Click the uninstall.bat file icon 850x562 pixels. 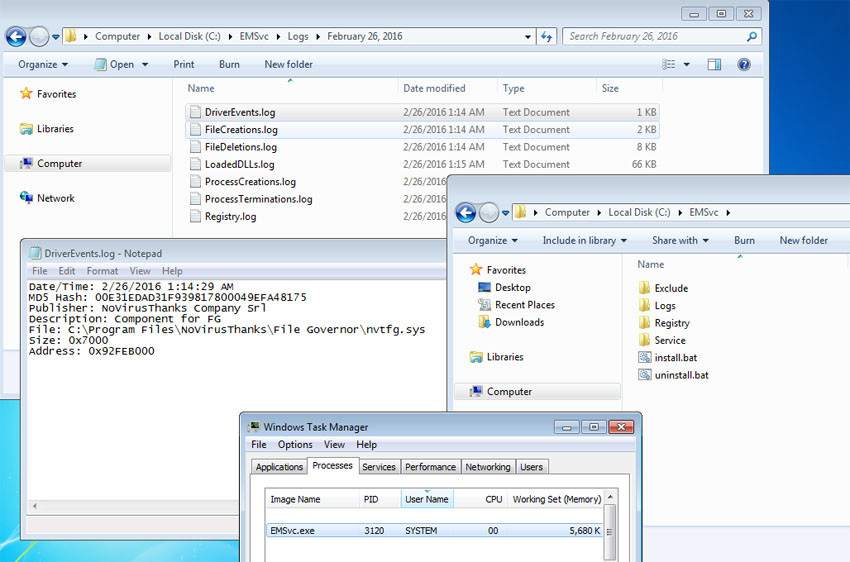tap(645, 374)
